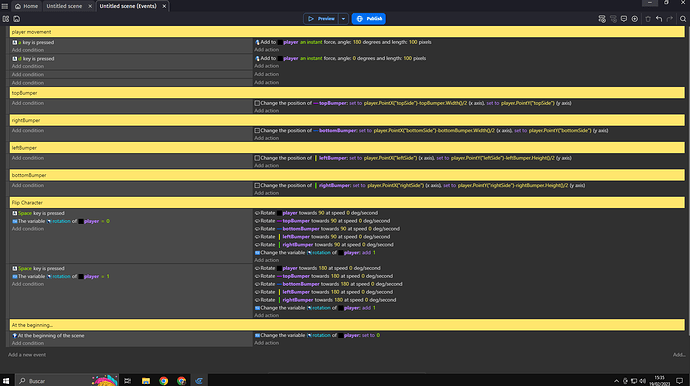Click the save project icon
This screenshot has width=690, height=386.
[x=17, y=19]
